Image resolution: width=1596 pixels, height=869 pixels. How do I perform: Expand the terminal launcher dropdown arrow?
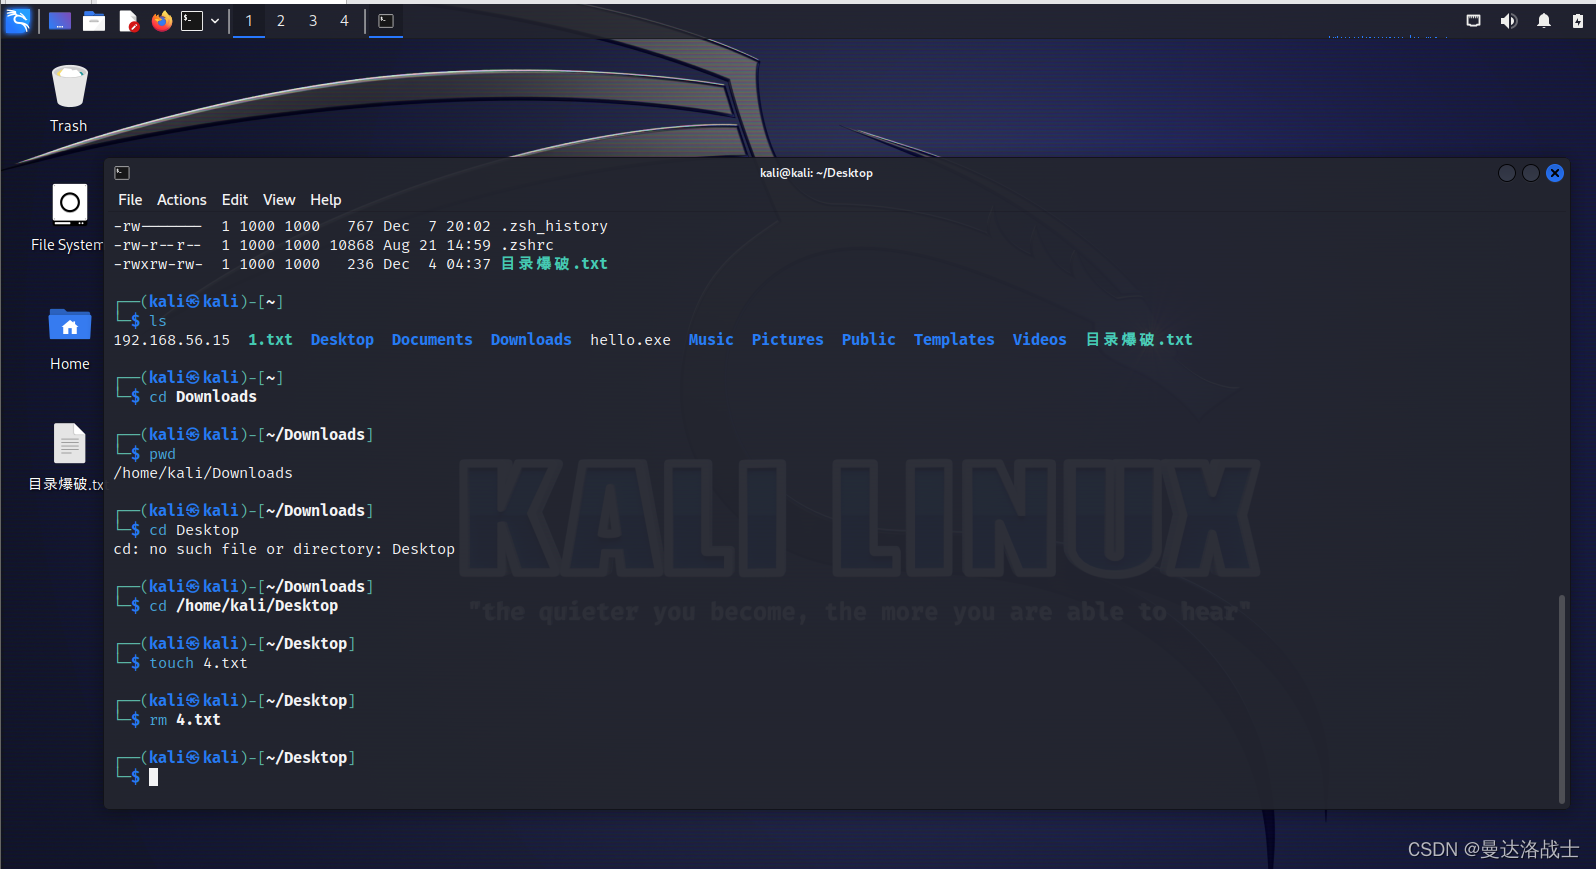215,21
